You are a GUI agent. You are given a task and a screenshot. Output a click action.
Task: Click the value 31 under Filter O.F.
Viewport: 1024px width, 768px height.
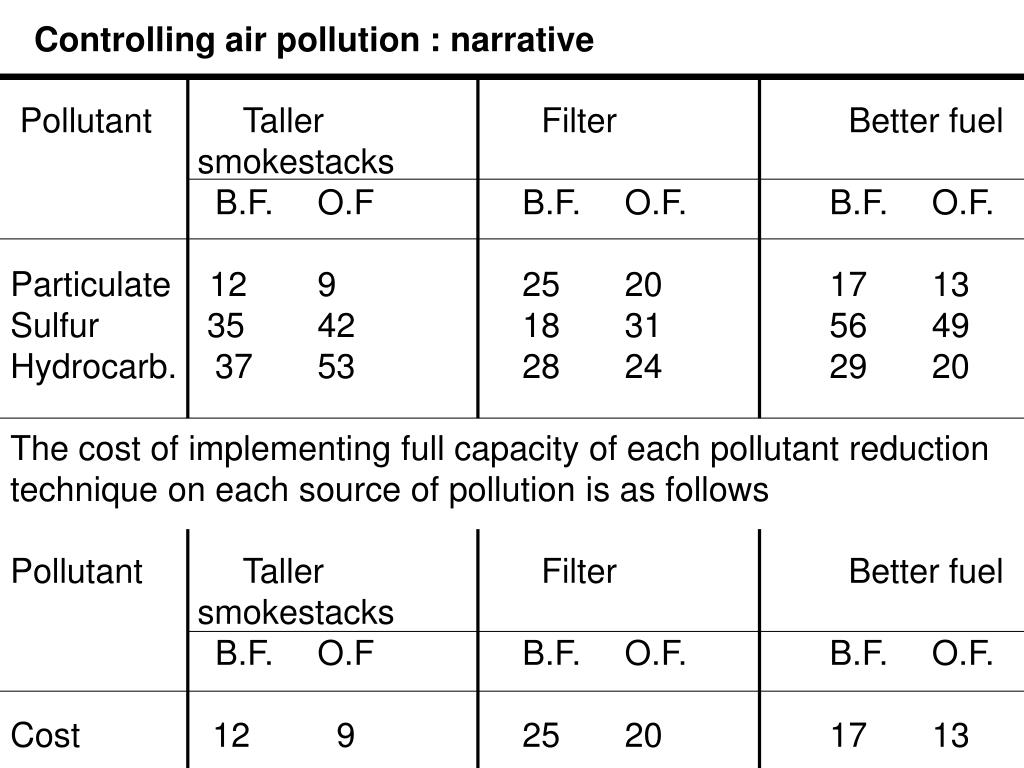click(x=643, y=326)
